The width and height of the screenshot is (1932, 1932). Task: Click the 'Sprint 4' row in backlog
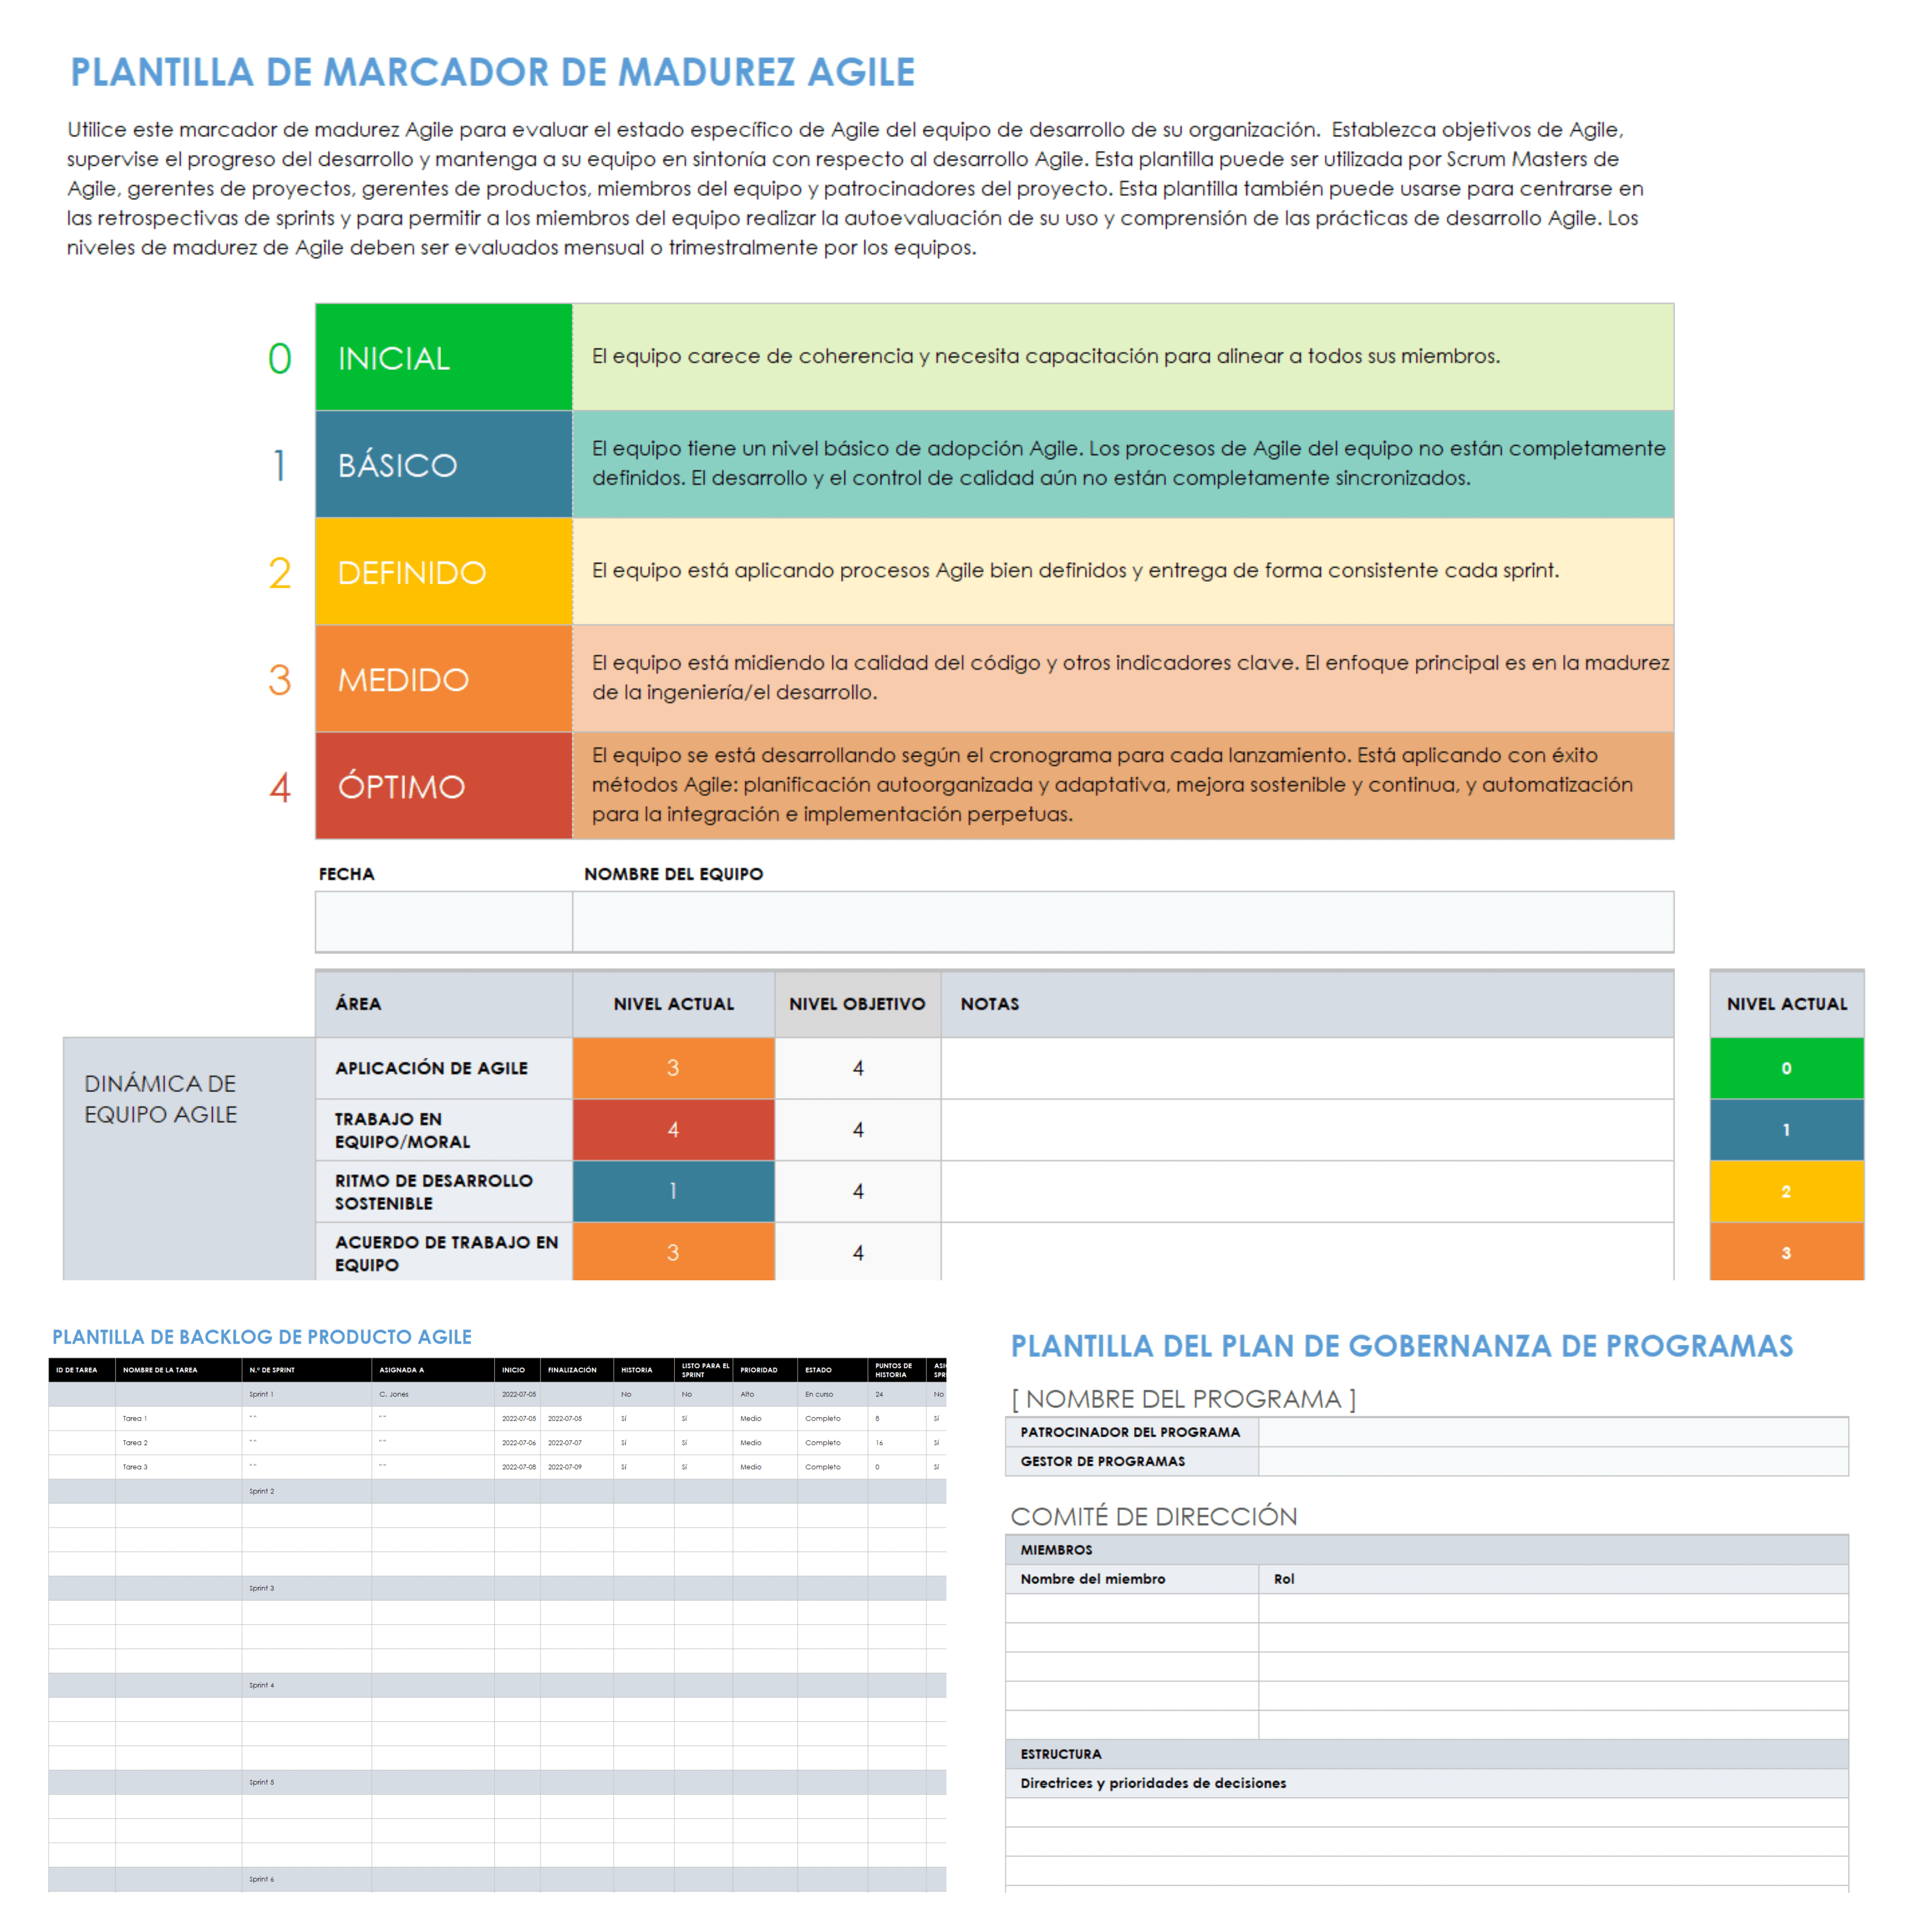pos(497,1685)
